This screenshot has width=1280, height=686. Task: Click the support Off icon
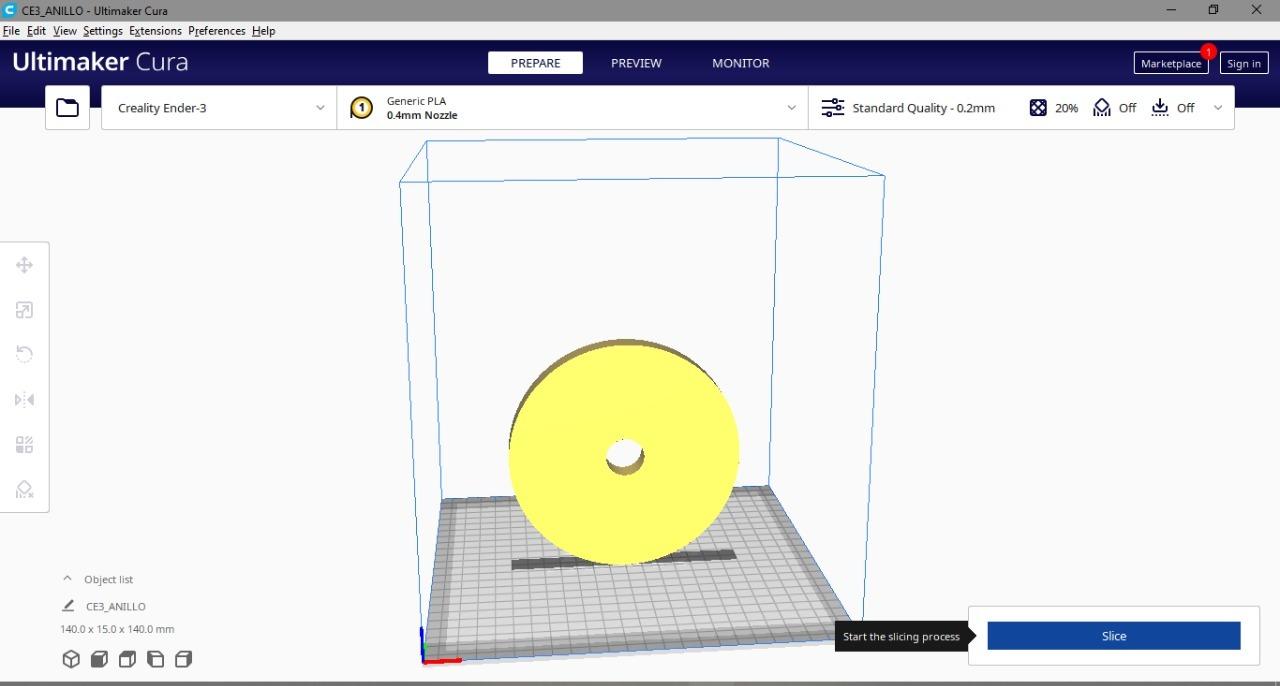(x=1101, y=108)
